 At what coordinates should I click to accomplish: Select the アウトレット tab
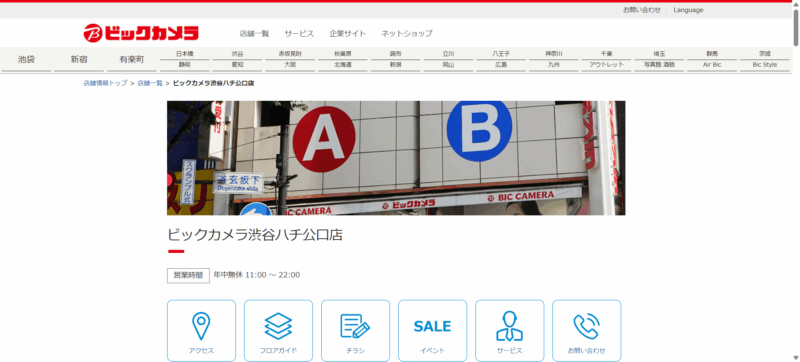pos(607,65)
